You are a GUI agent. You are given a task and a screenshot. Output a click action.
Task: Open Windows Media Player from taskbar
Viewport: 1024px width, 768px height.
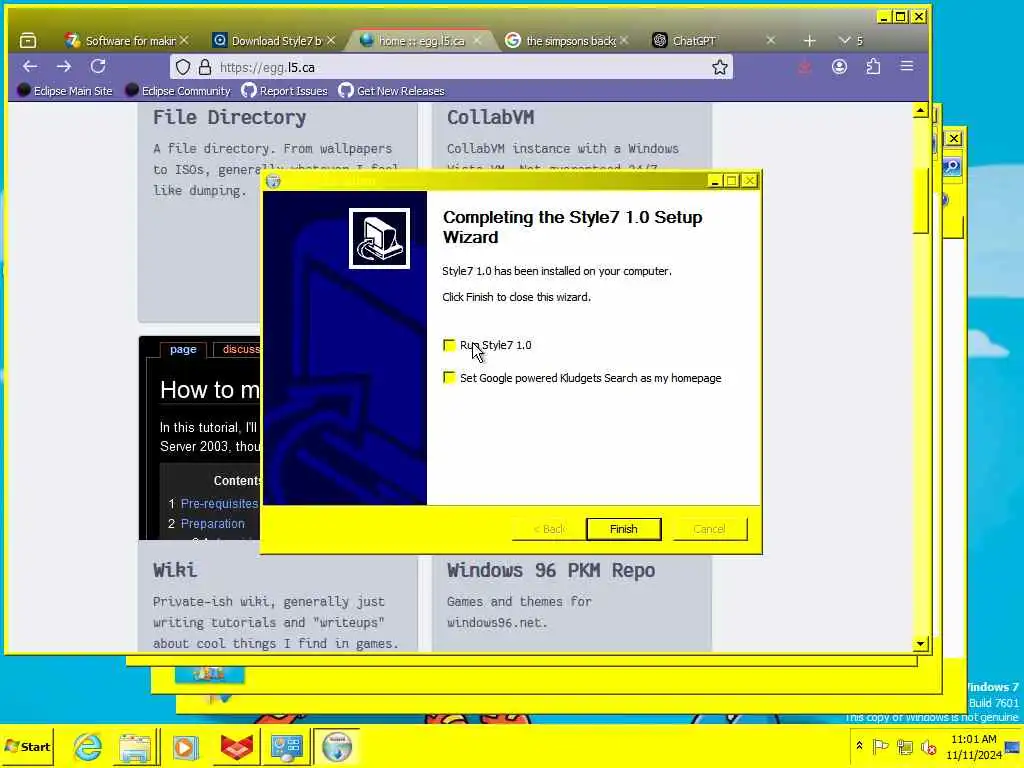pos(185,746)
